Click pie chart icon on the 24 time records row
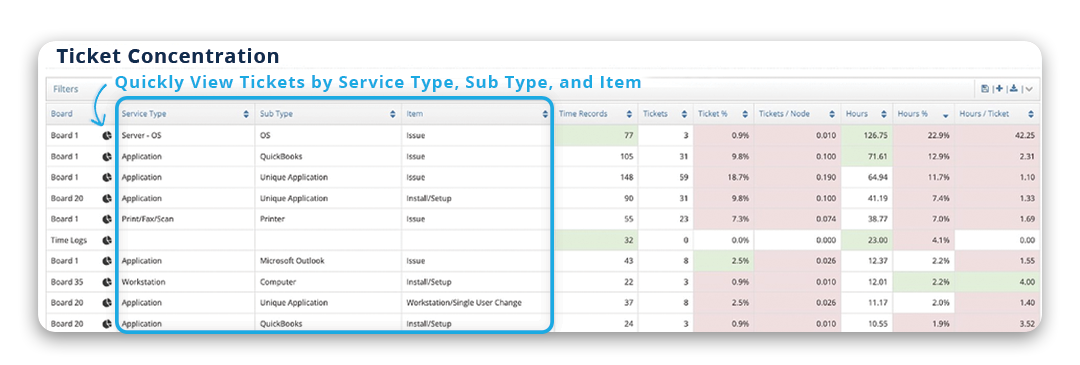The height and width of the screenshot is (365, 1080). tap(107, 323)
